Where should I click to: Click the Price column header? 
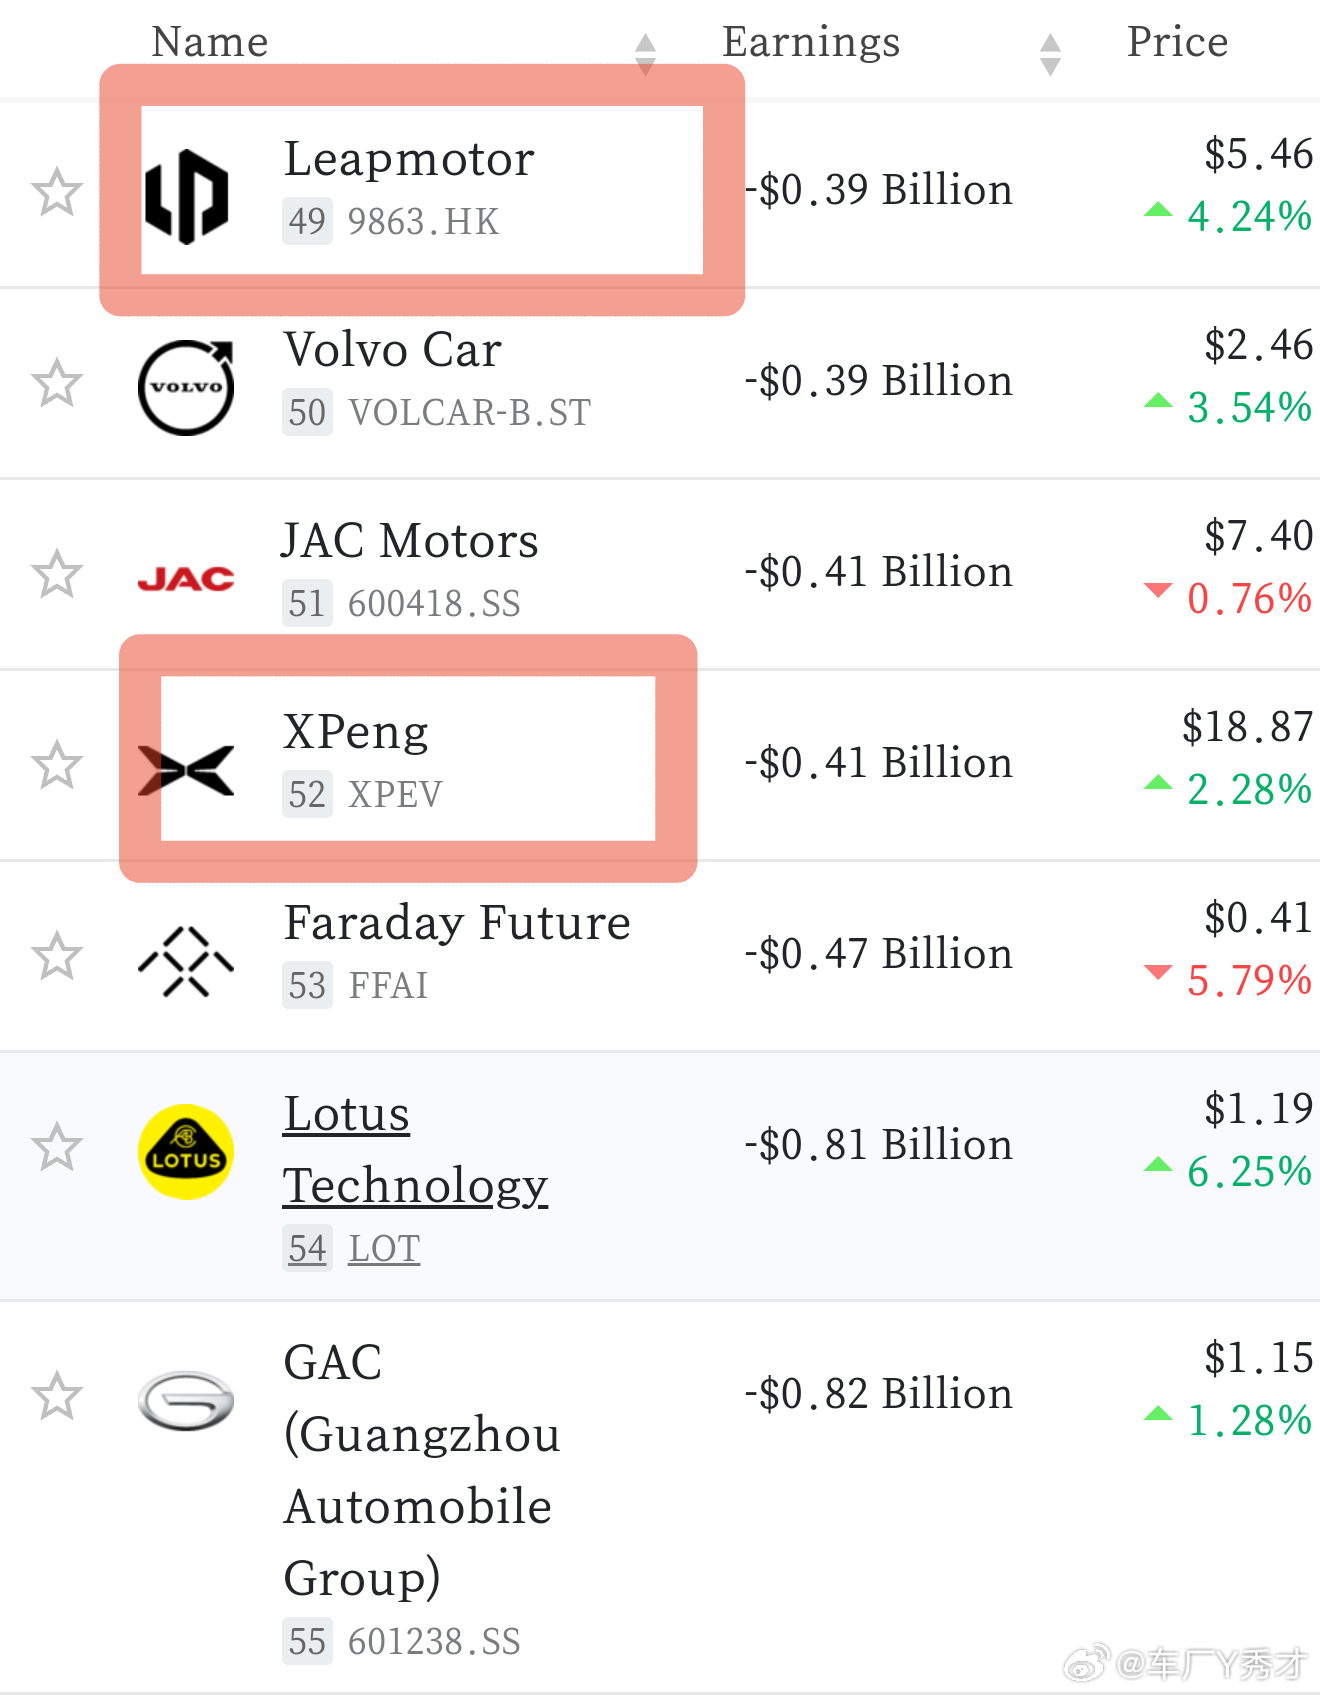pyautogui.click(x=1177, y=42)
